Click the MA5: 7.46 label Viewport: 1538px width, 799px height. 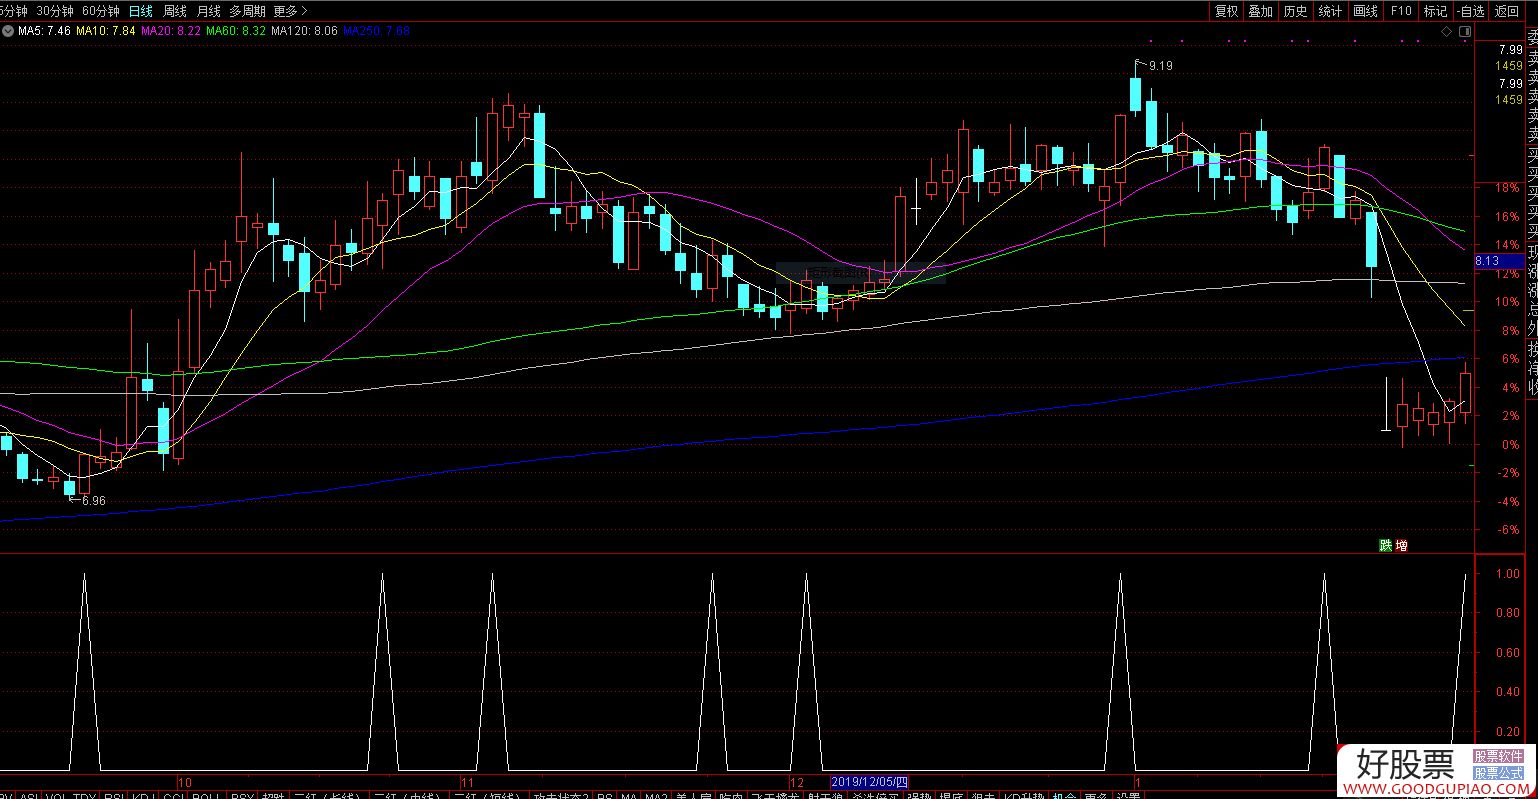45,31
